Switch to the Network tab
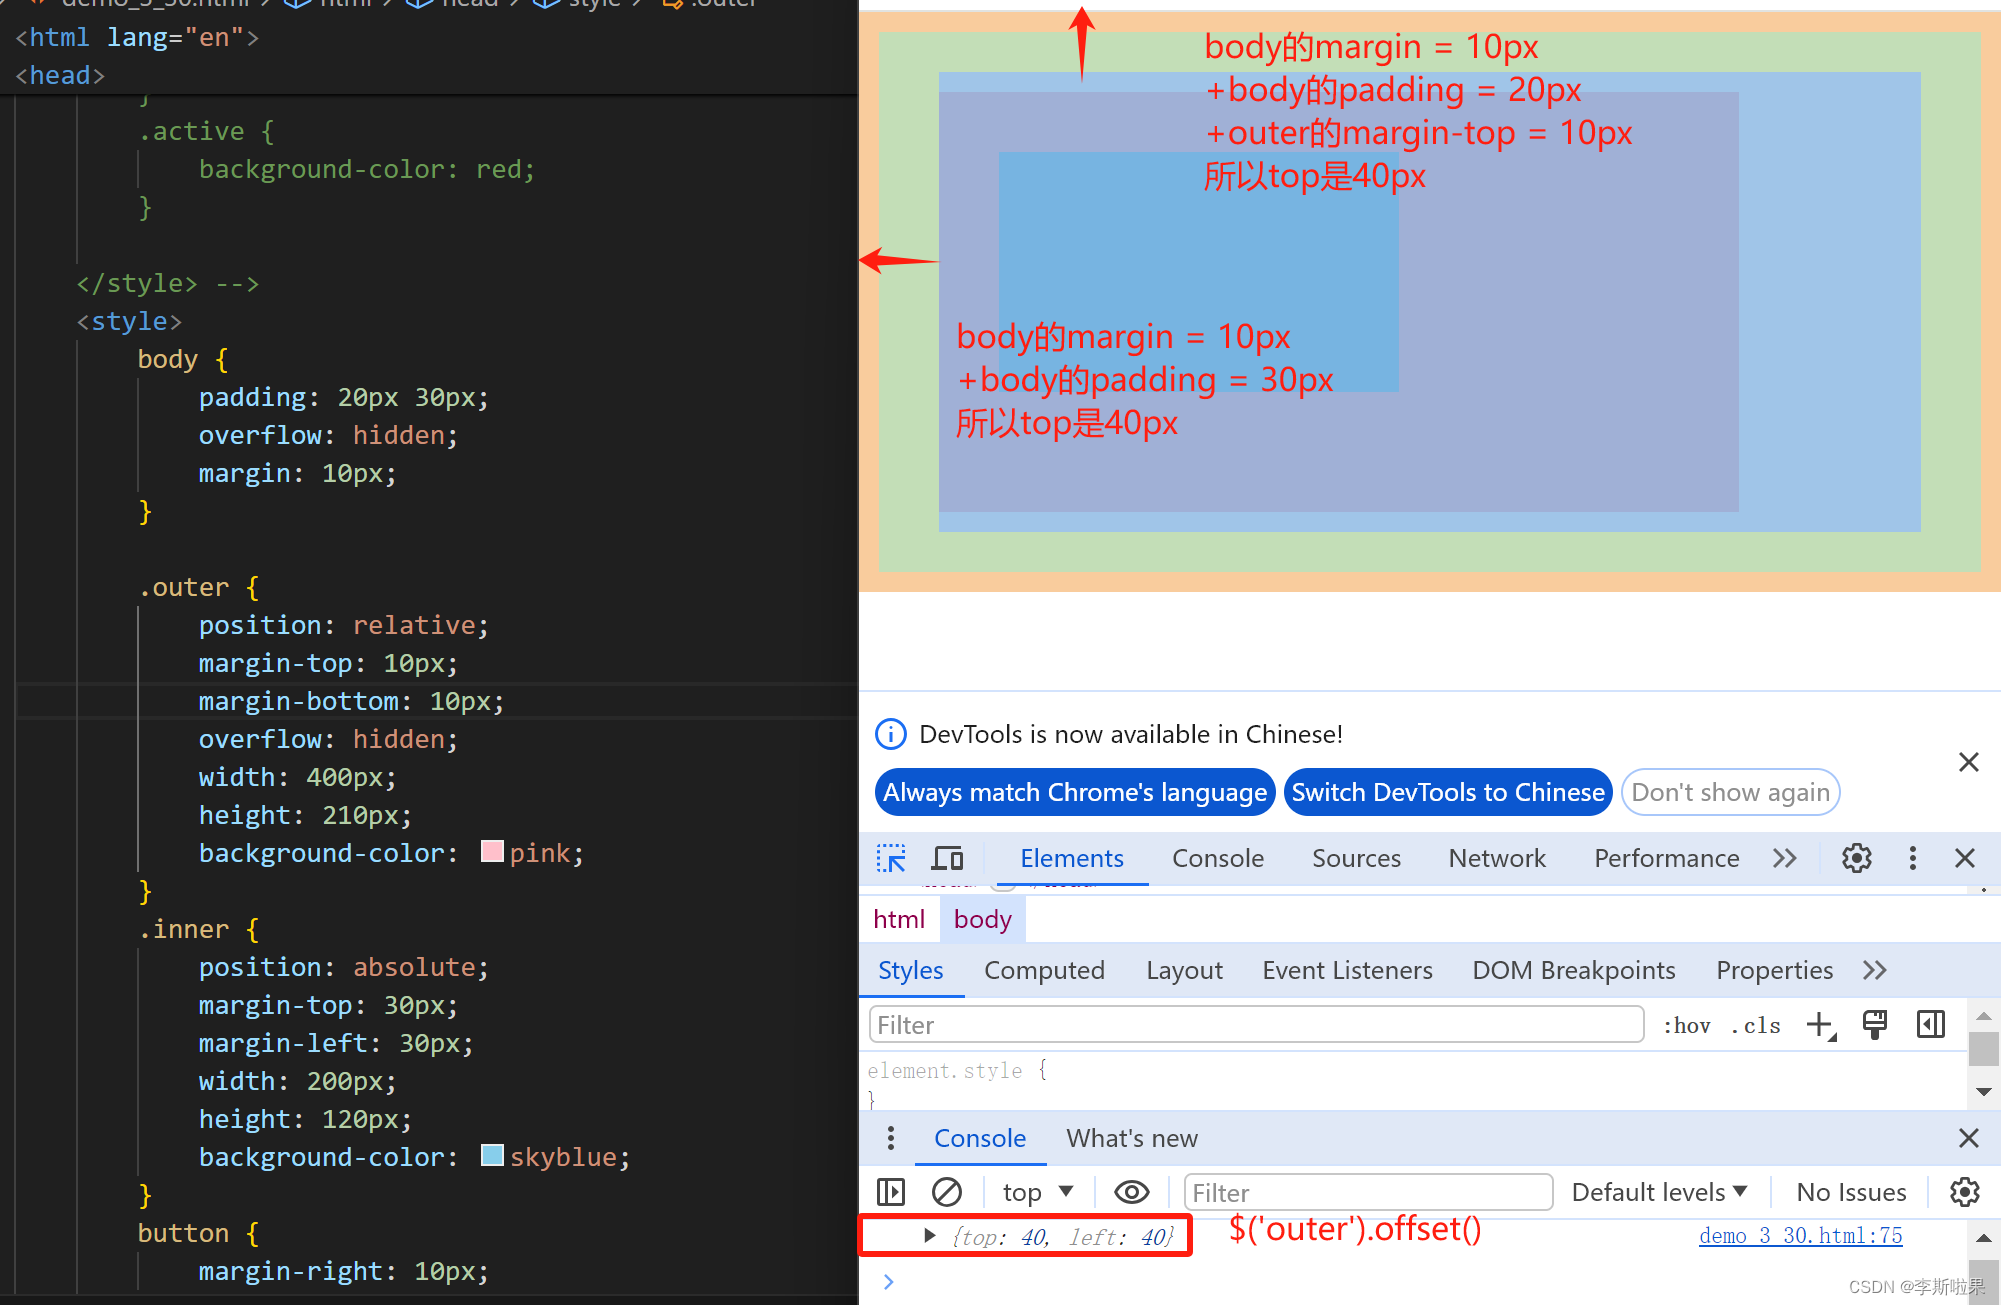 click(1496, 858)
